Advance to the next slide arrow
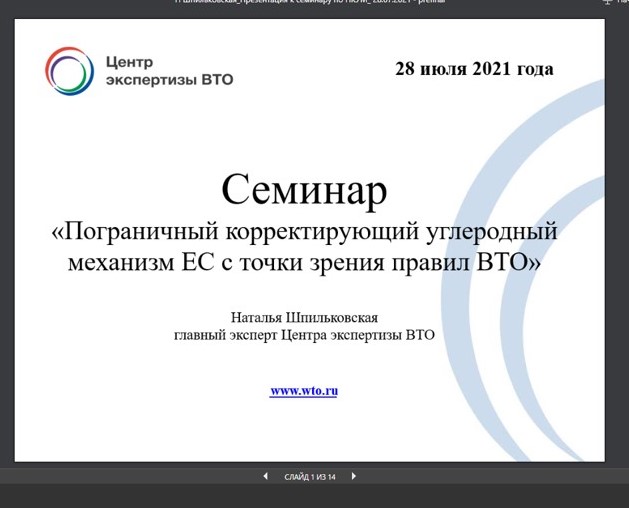This screenshot has height=508, width=629. point(353,476)
